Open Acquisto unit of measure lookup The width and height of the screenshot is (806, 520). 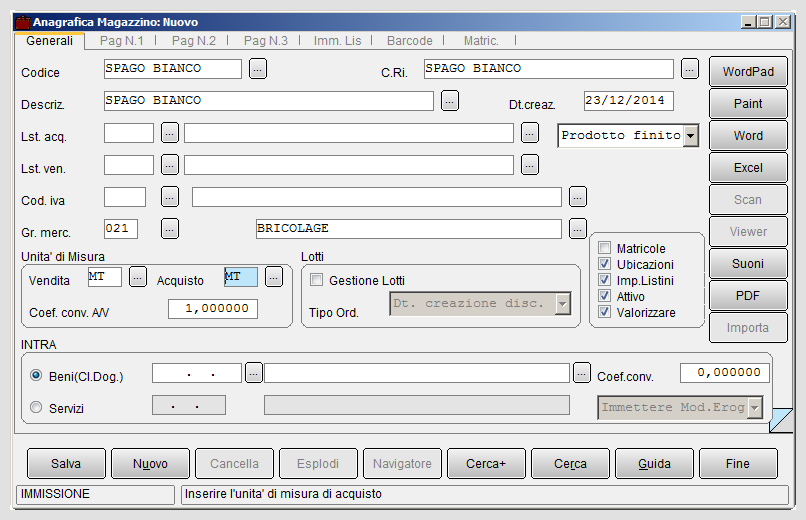pyautogui.click(x=274, y=277)
